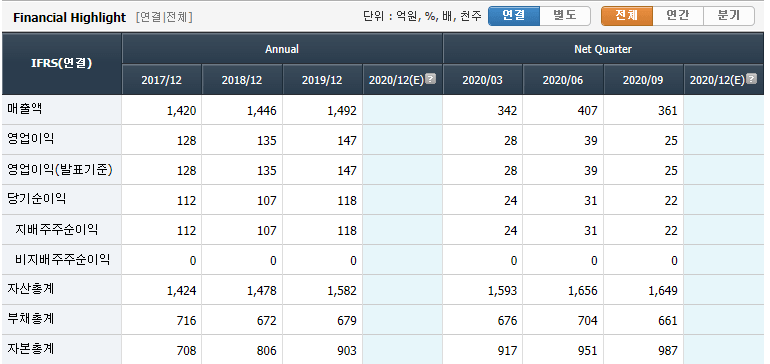Click the 2020/09 column header
Image resolution: width=770 pixels, height=364 pixels.
(x=643, y=80)
